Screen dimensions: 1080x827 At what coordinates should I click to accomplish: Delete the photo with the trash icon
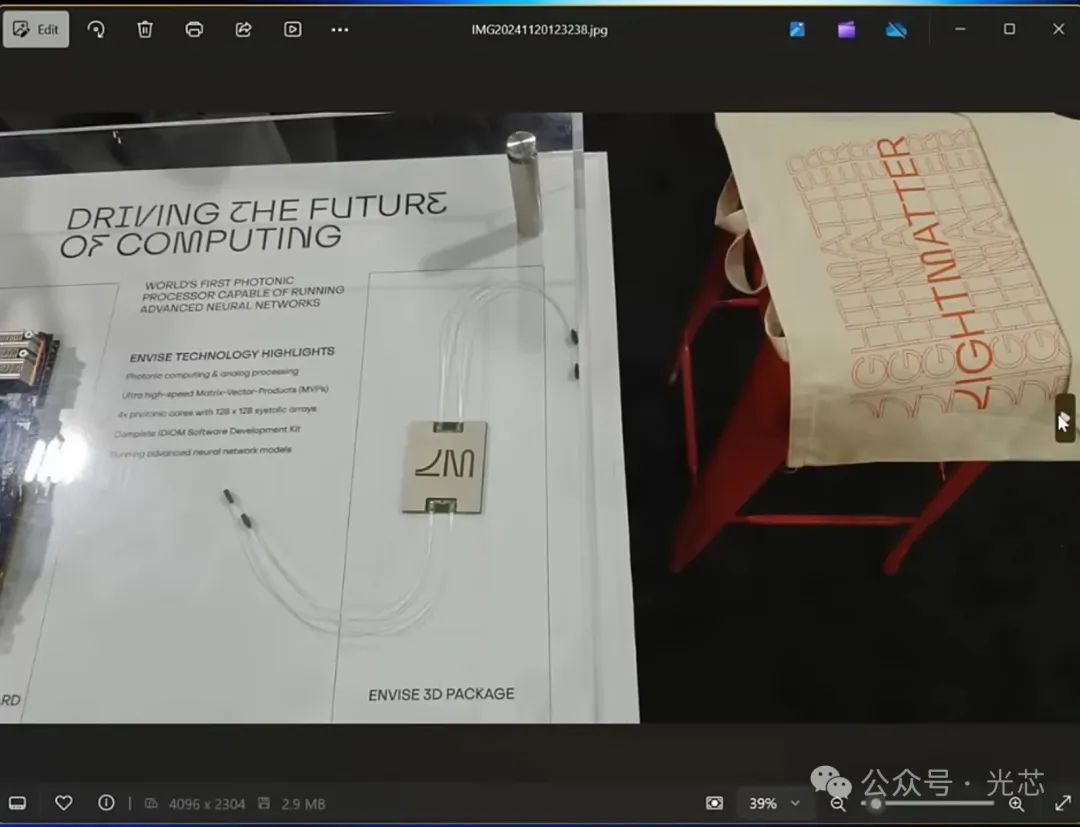[145, 30]
